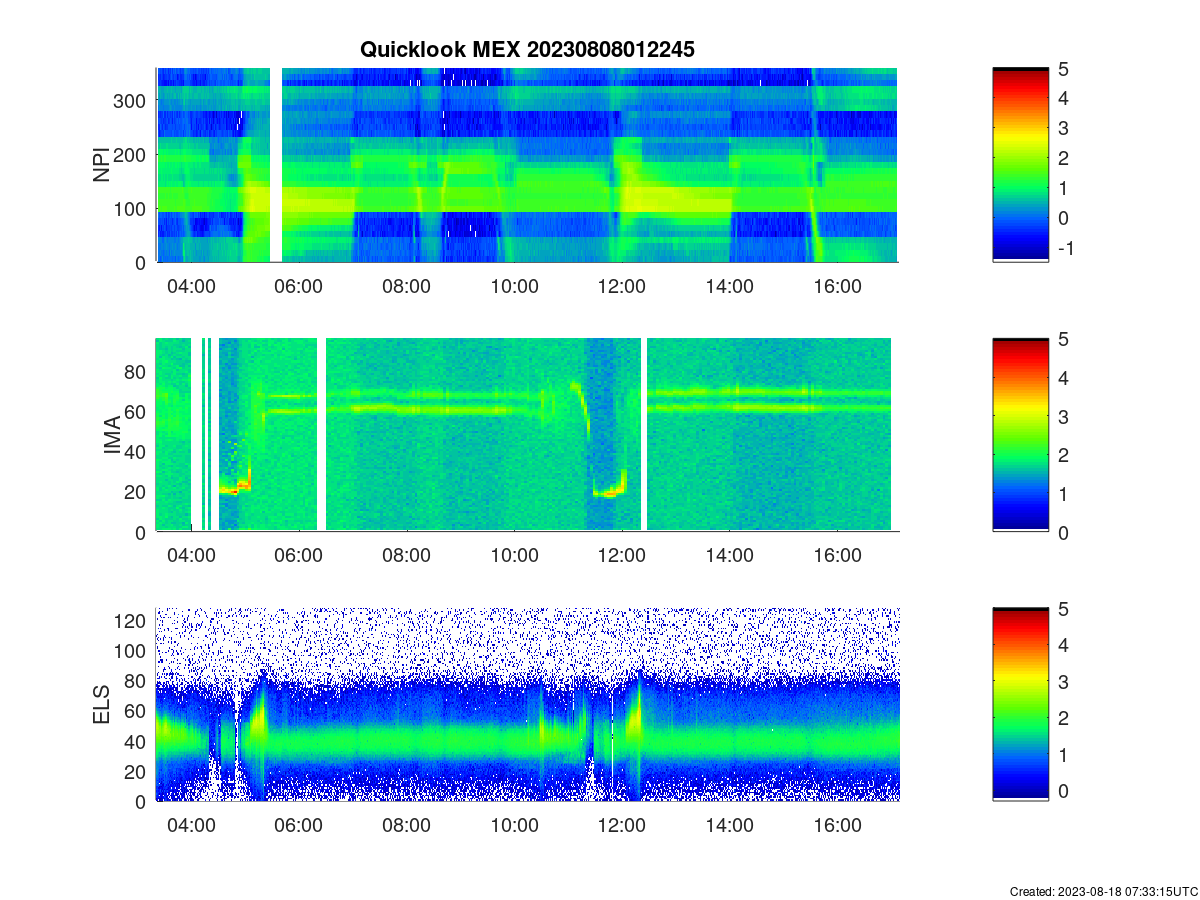Screen dimensions: 1200x900
Task: Click the 10:00 tick under the ELS panel
Action: coord(515,826)
